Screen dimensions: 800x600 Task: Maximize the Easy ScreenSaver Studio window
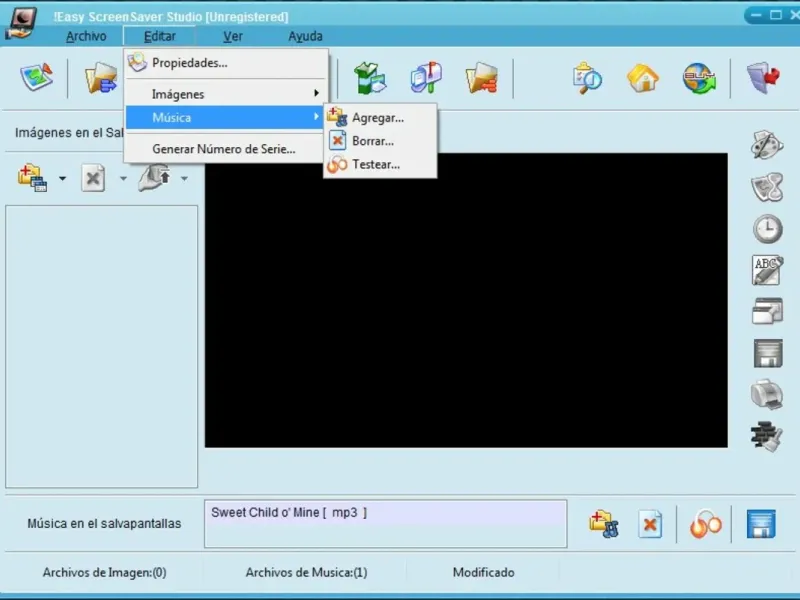[776, 15]
